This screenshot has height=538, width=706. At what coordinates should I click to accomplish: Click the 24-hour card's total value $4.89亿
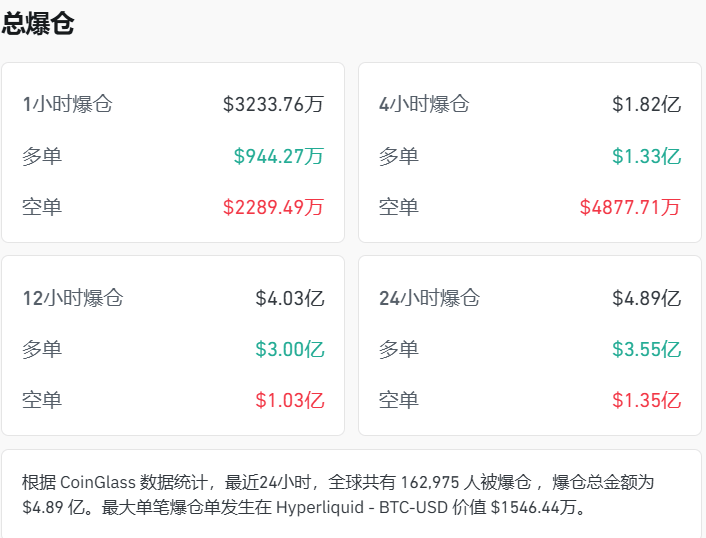click(646, 298)
